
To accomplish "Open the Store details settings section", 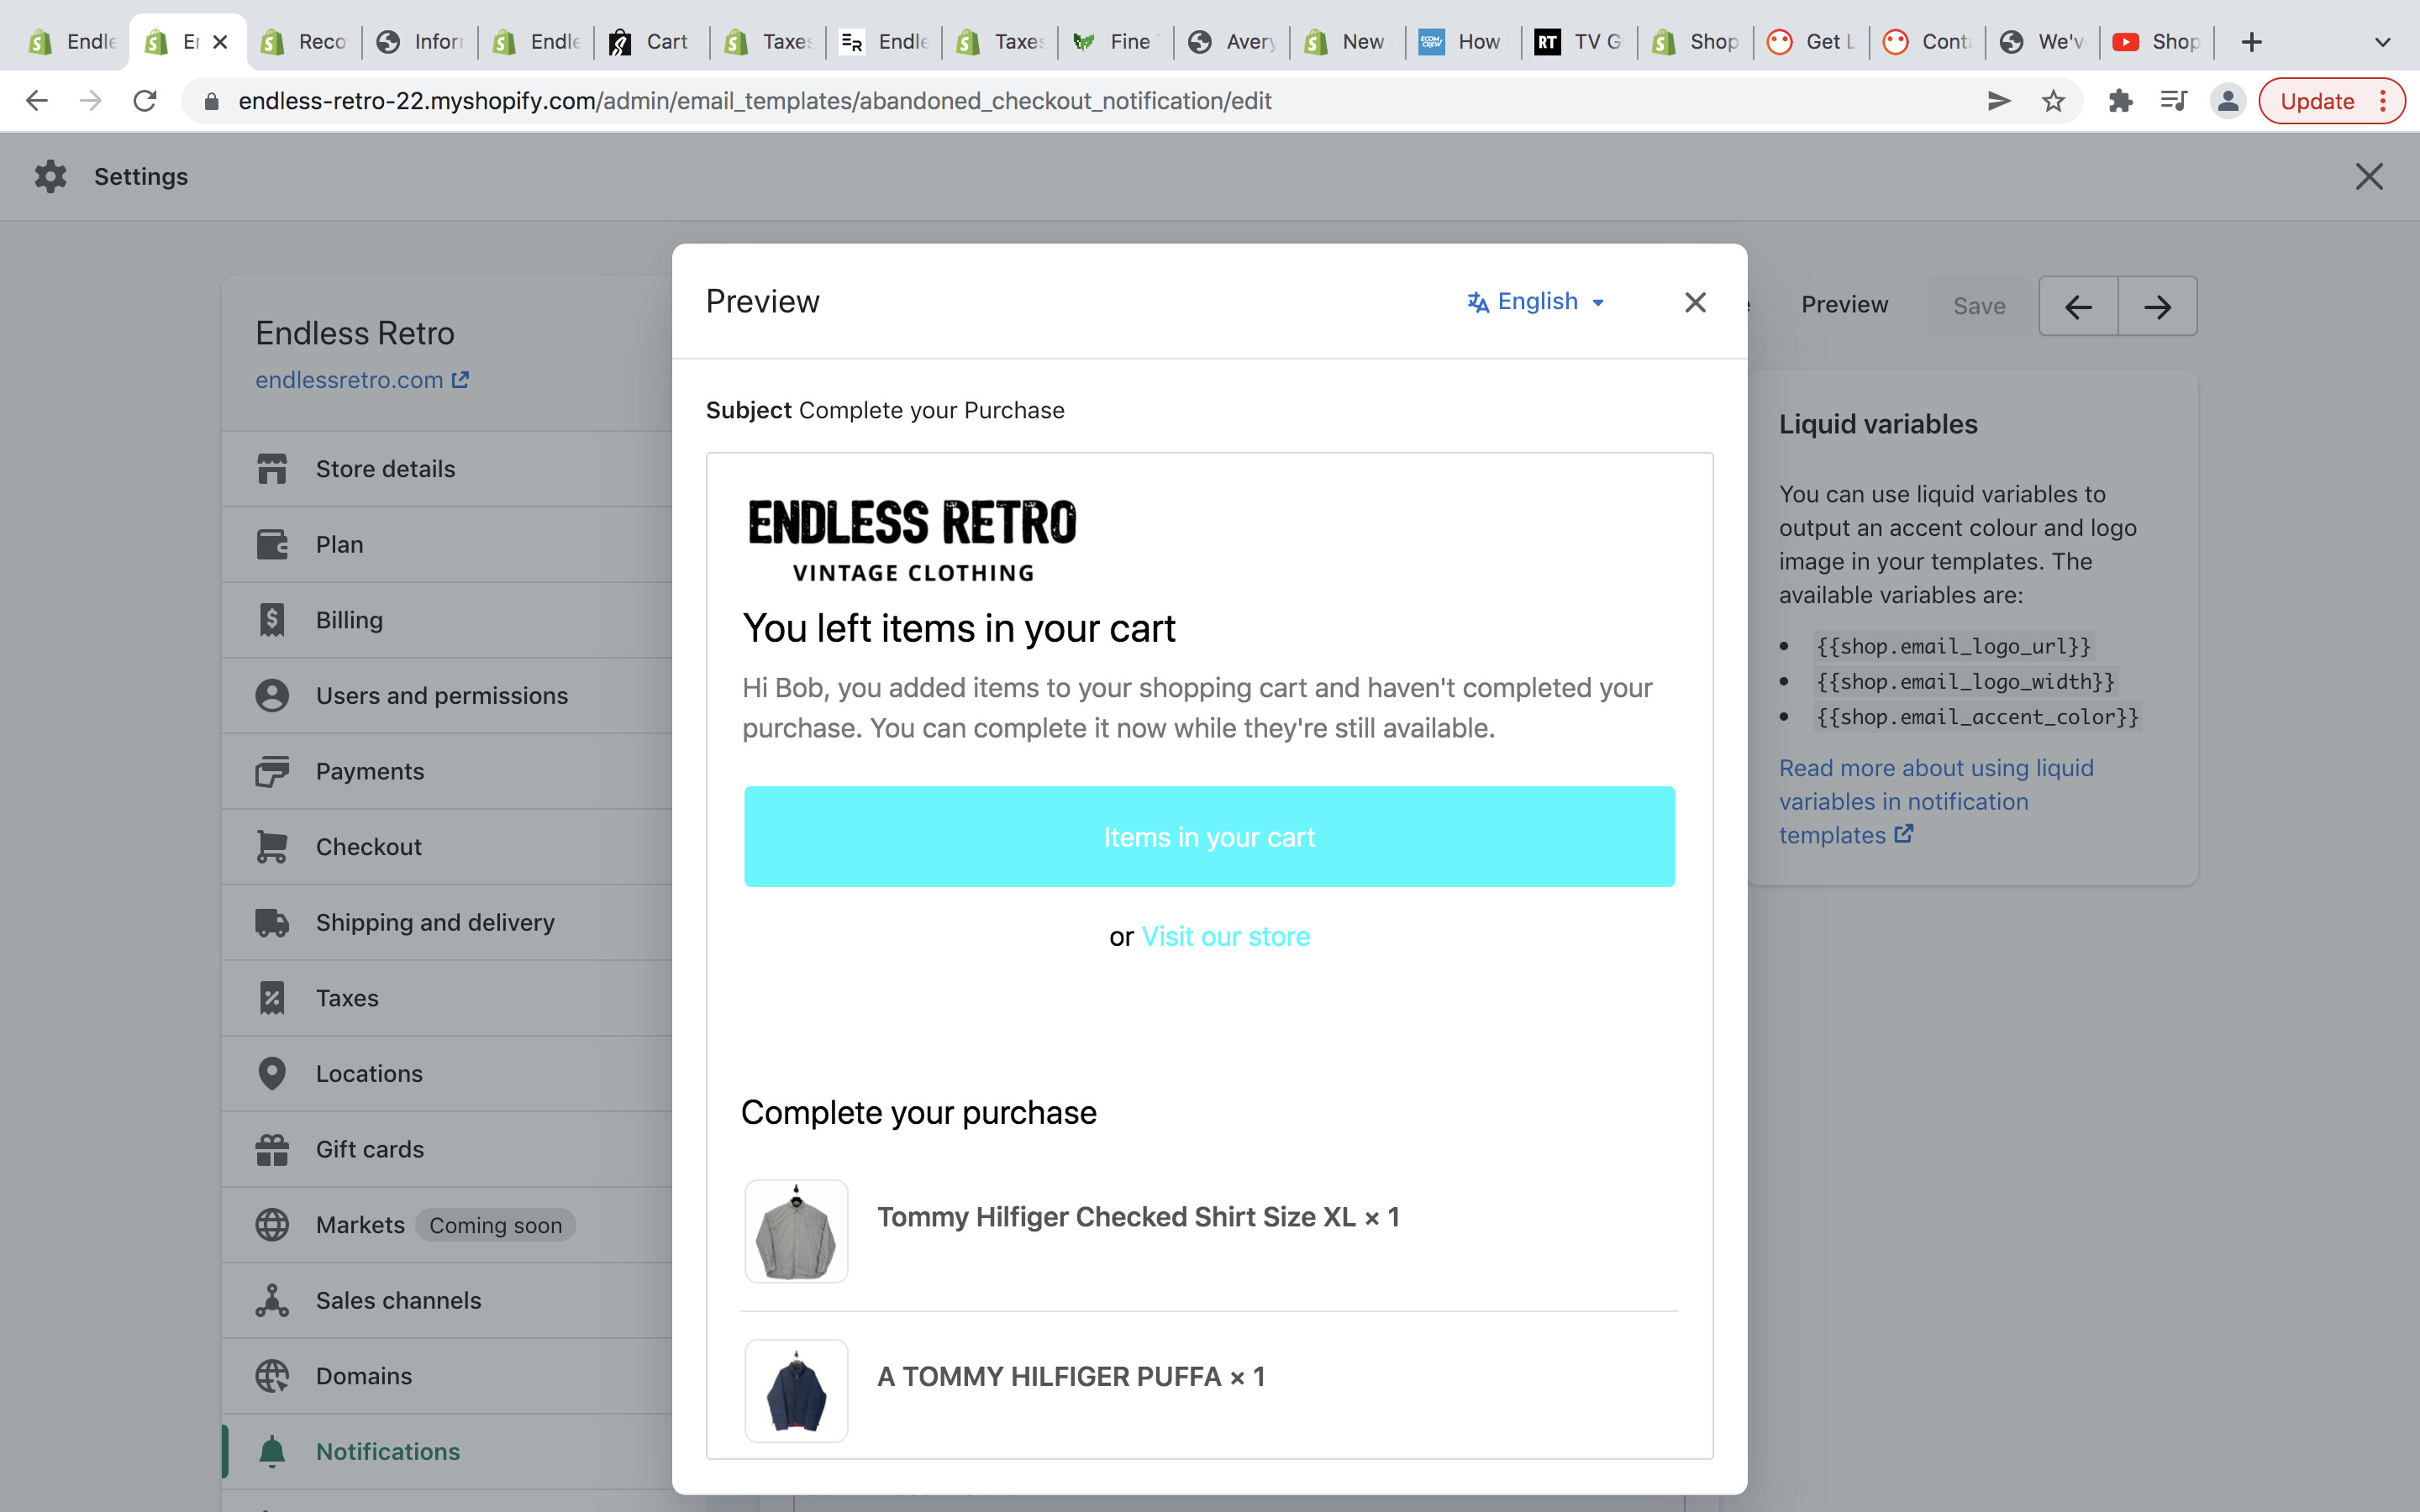I will point(446,469).
